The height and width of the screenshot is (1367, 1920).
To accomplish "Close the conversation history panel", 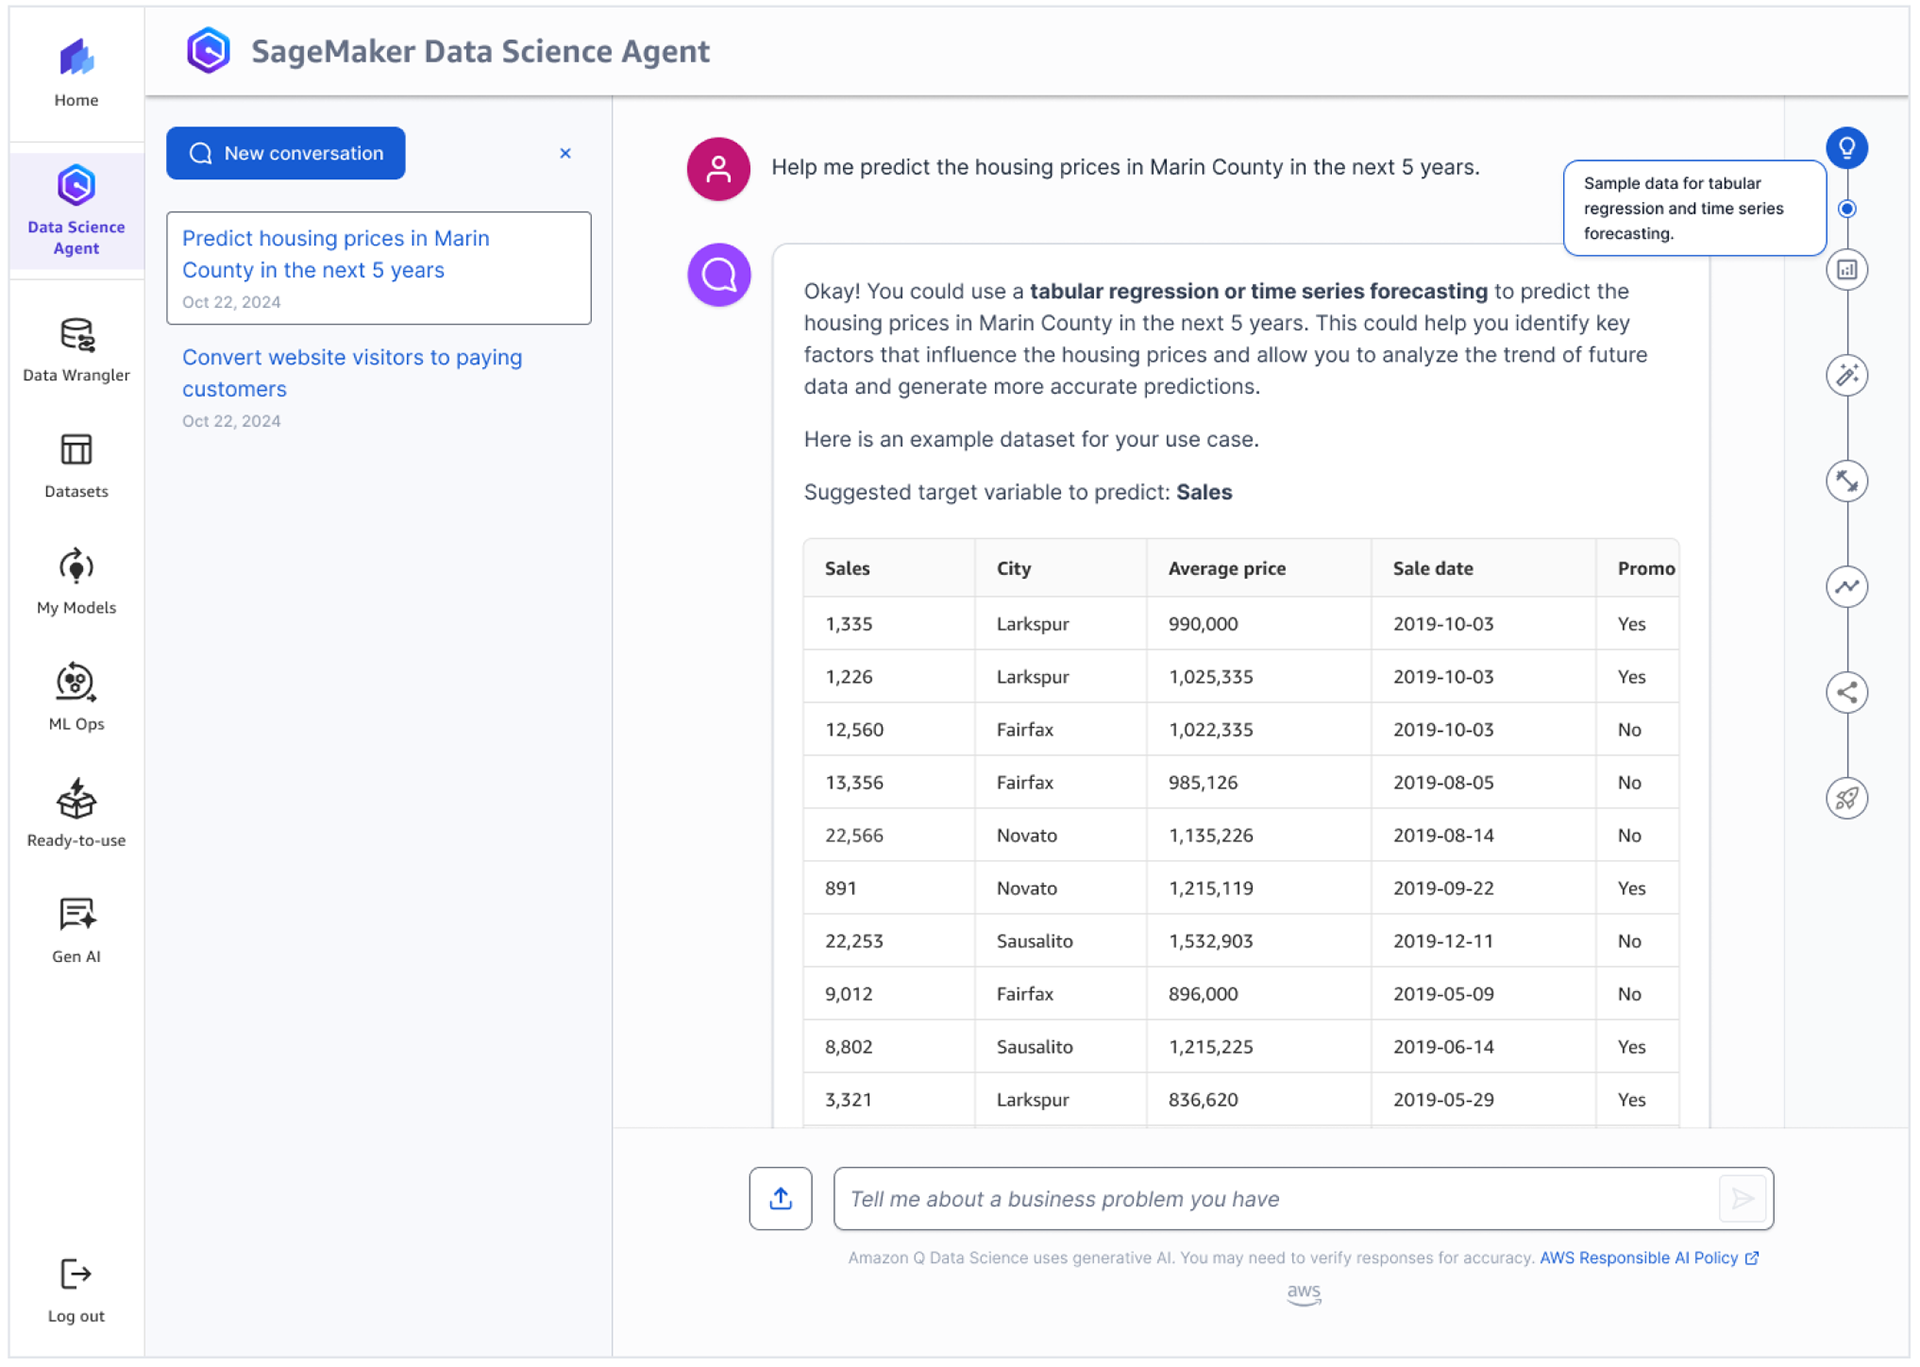I will 565,153.
